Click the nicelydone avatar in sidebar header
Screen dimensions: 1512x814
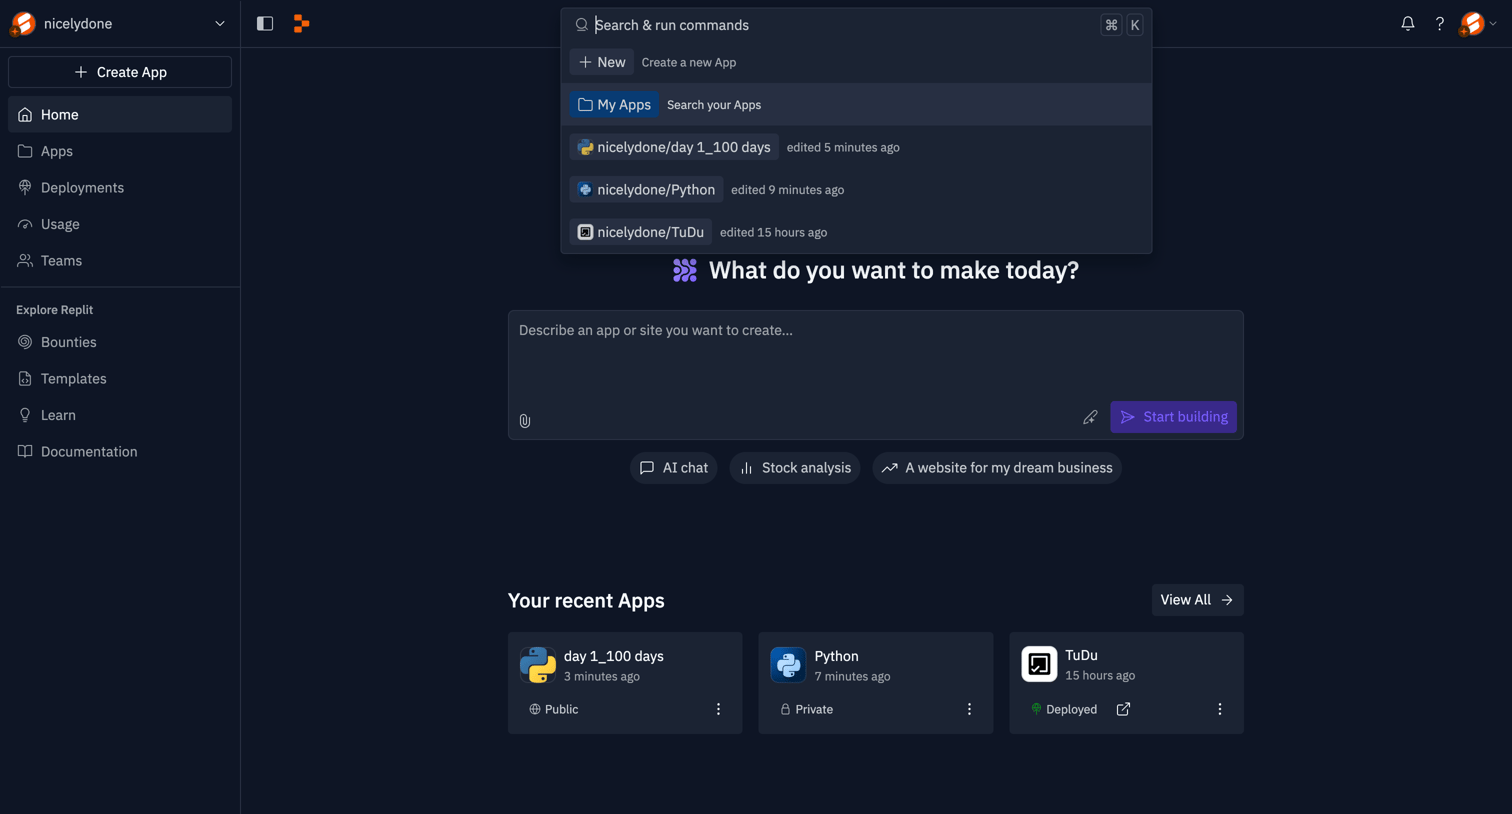click(23, 24)
